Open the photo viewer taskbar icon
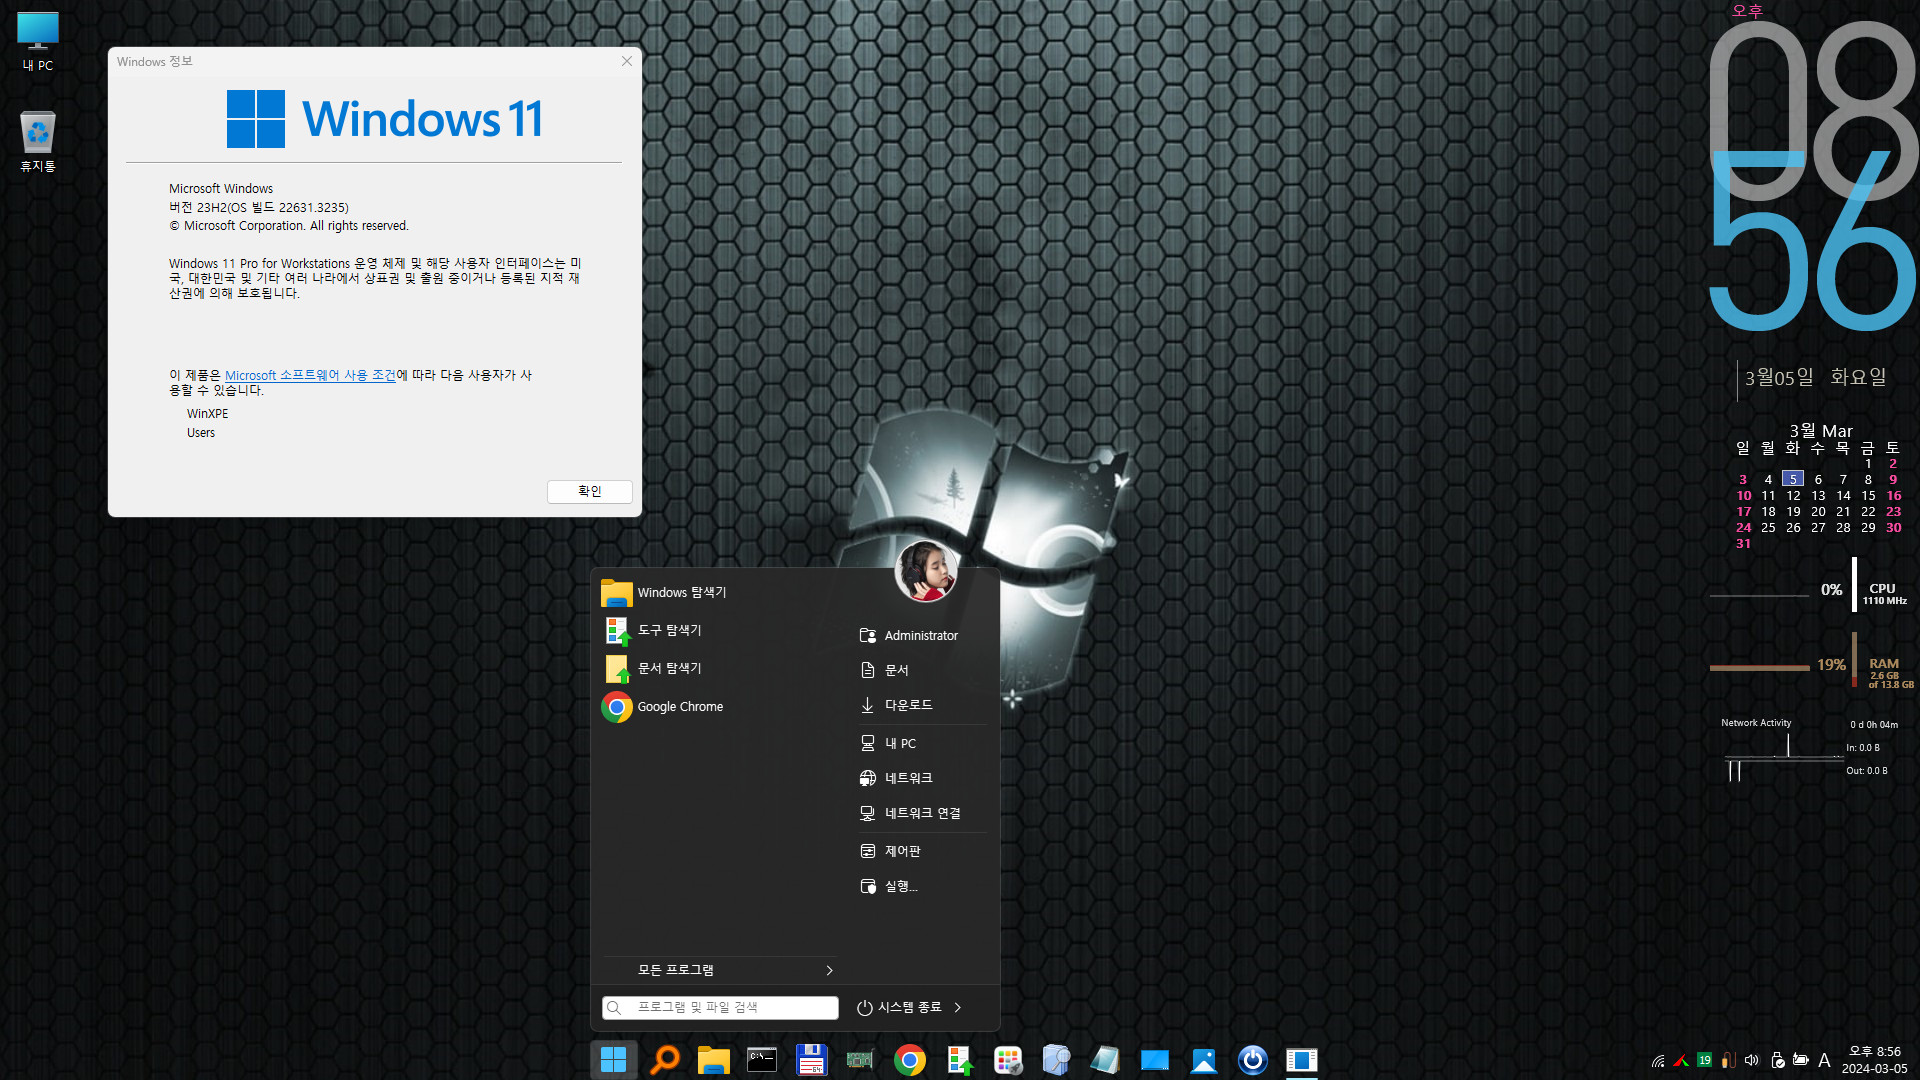The height and width of the screenshot is (1080, 1920). 1203,1059
